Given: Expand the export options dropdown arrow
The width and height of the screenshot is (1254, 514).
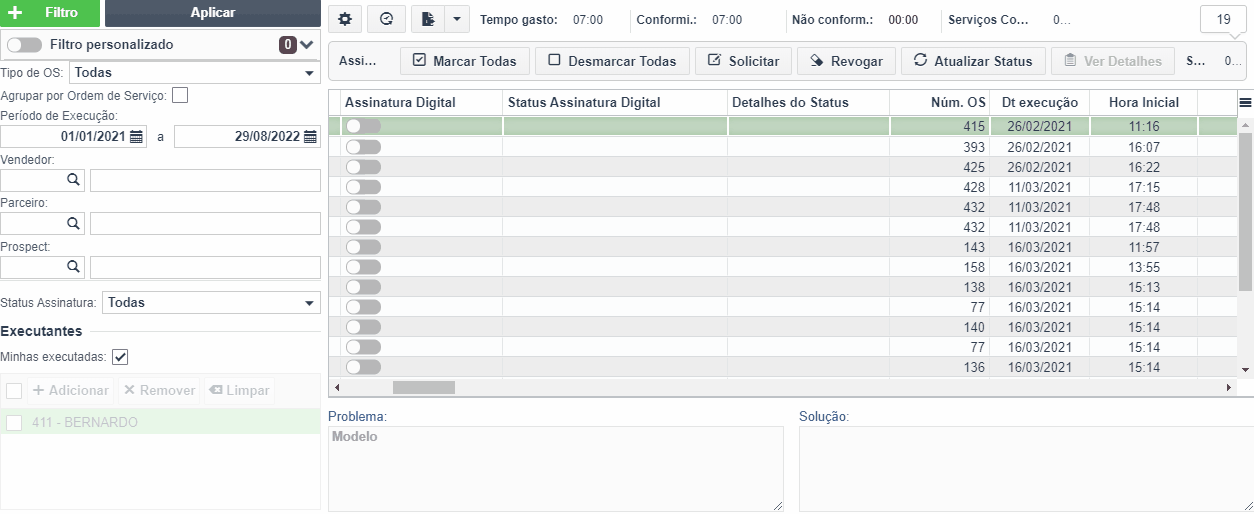Looking at the screenshot, I should tap(456, 19).
